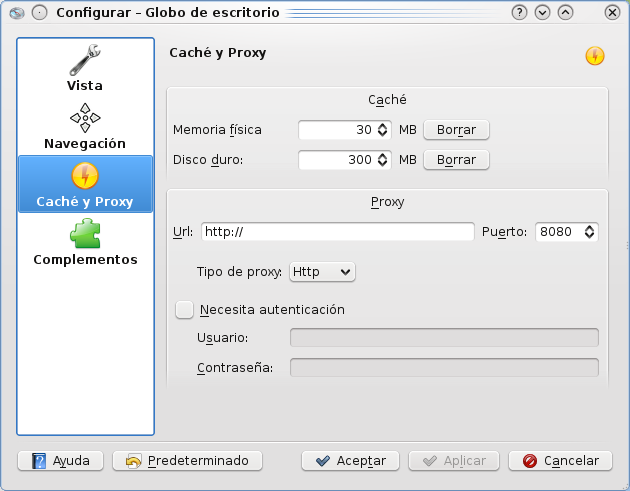Click the pin button in the title bar

point(39,13)
